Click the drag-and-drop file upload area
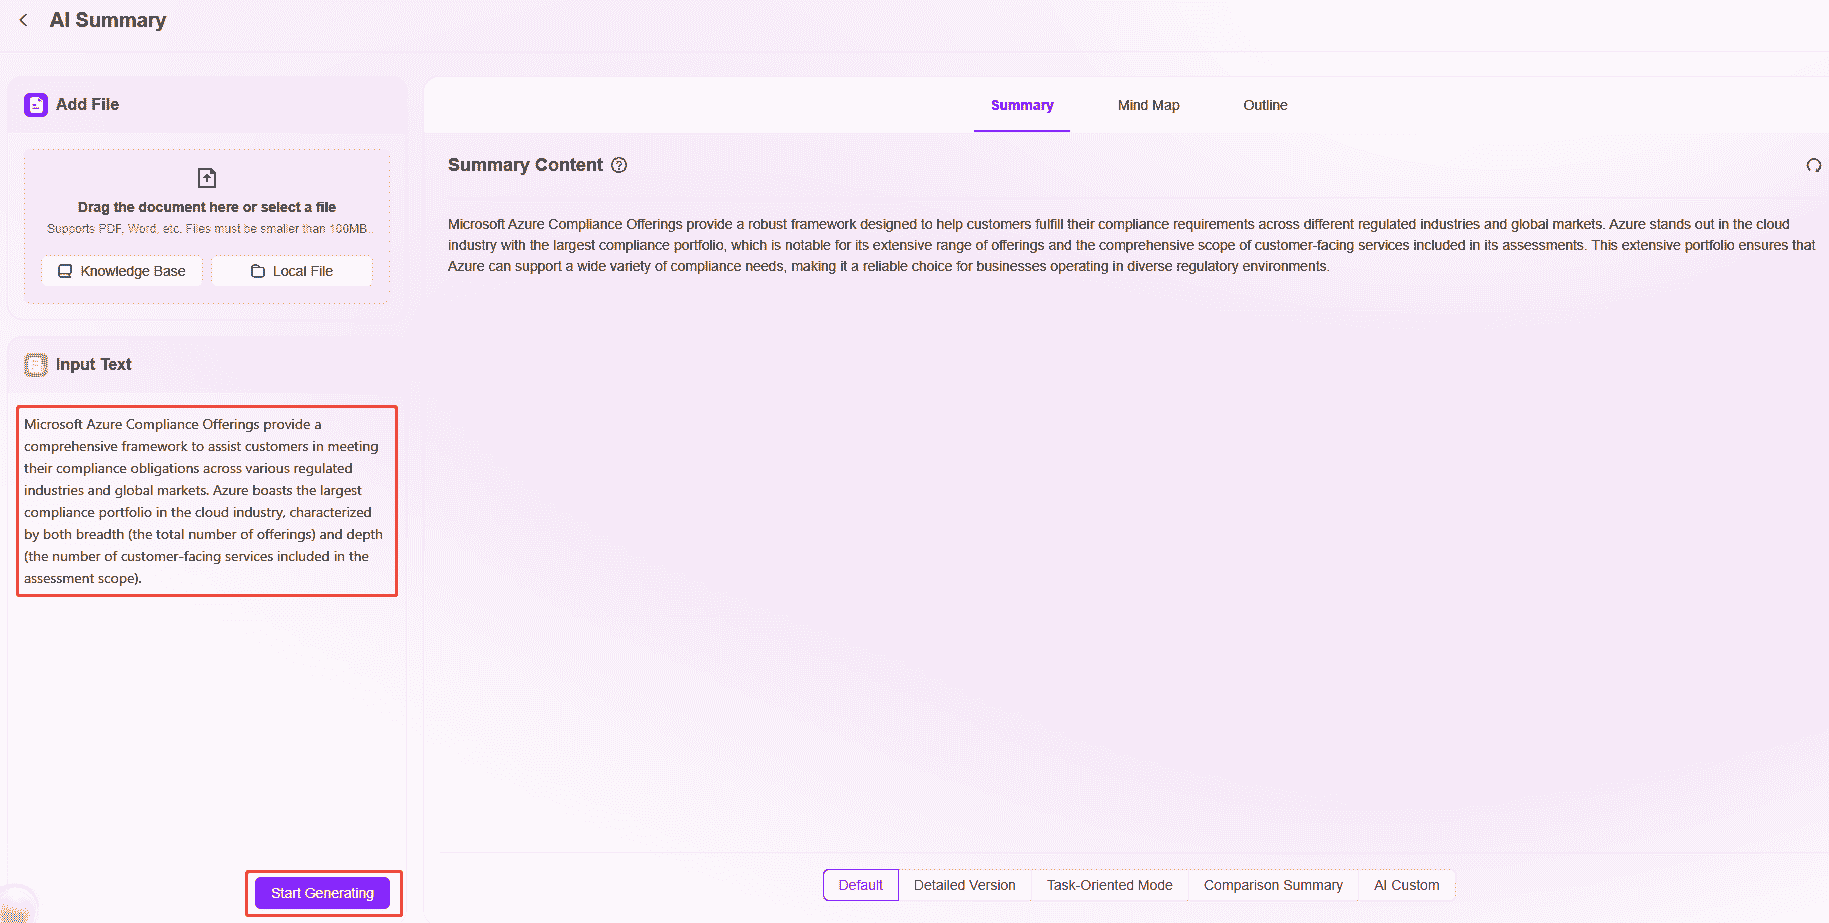This screenshot has width=1829, height=923. click(x=207, y=227)
